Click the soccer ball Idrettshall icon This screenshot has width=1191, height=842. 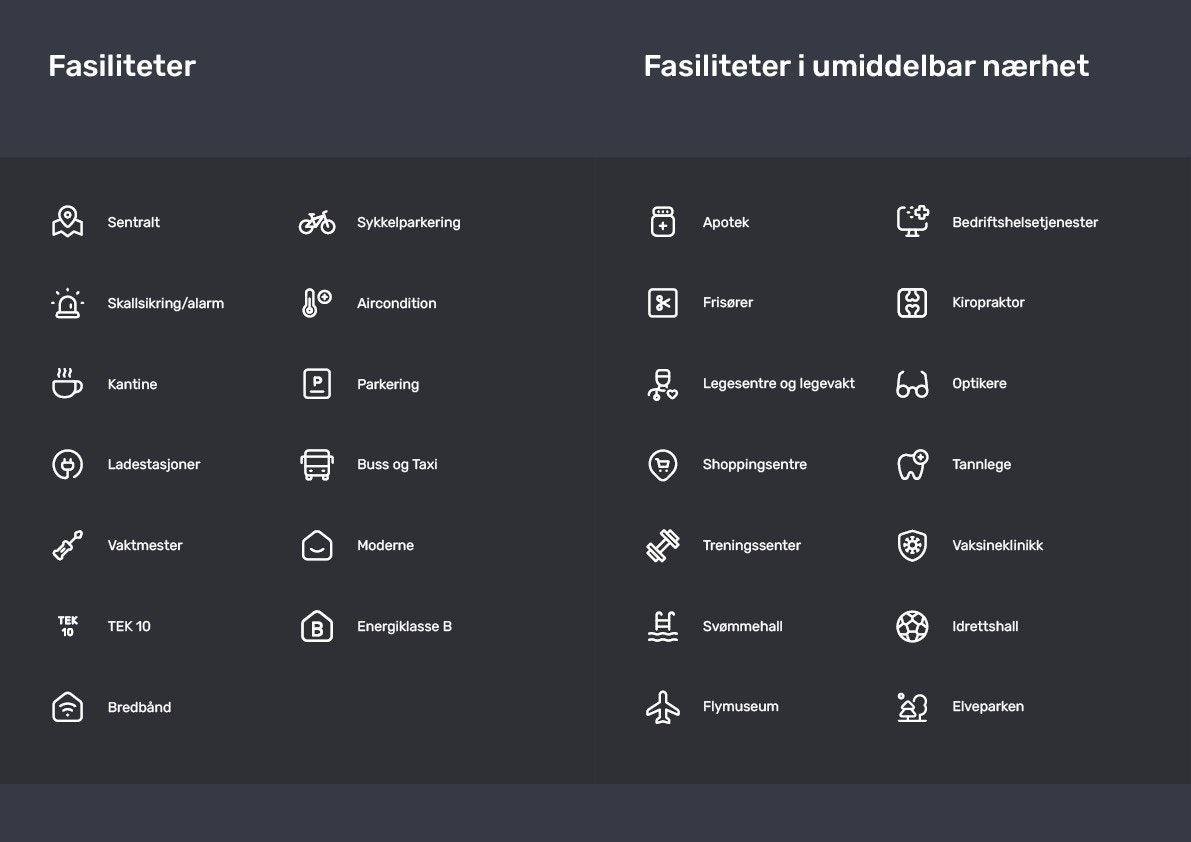pos(912,626)
